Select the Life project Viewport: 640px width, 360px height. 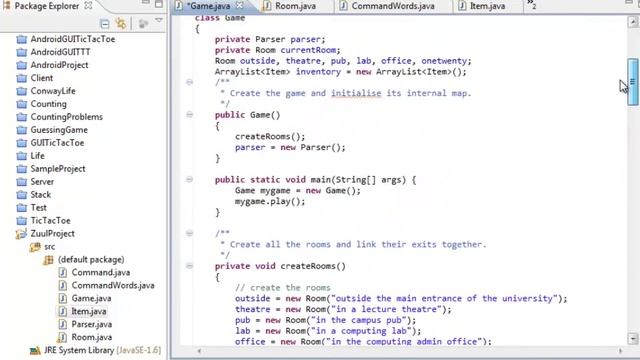pos(38,156)
